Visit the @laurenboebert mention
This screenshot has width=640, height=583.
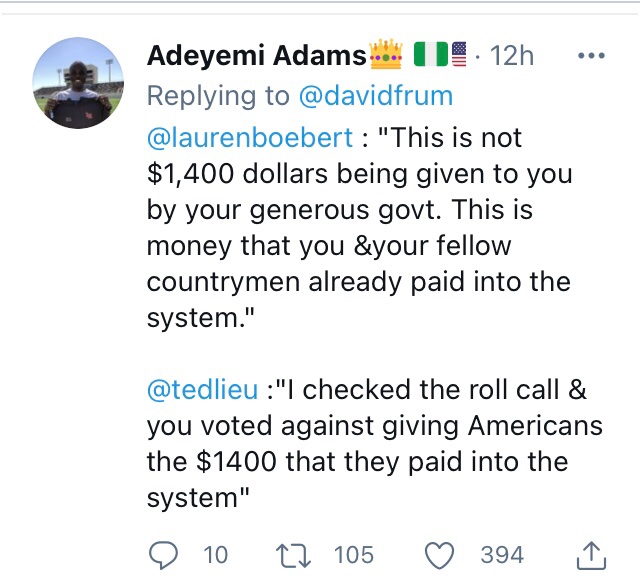tap(256, 136)
